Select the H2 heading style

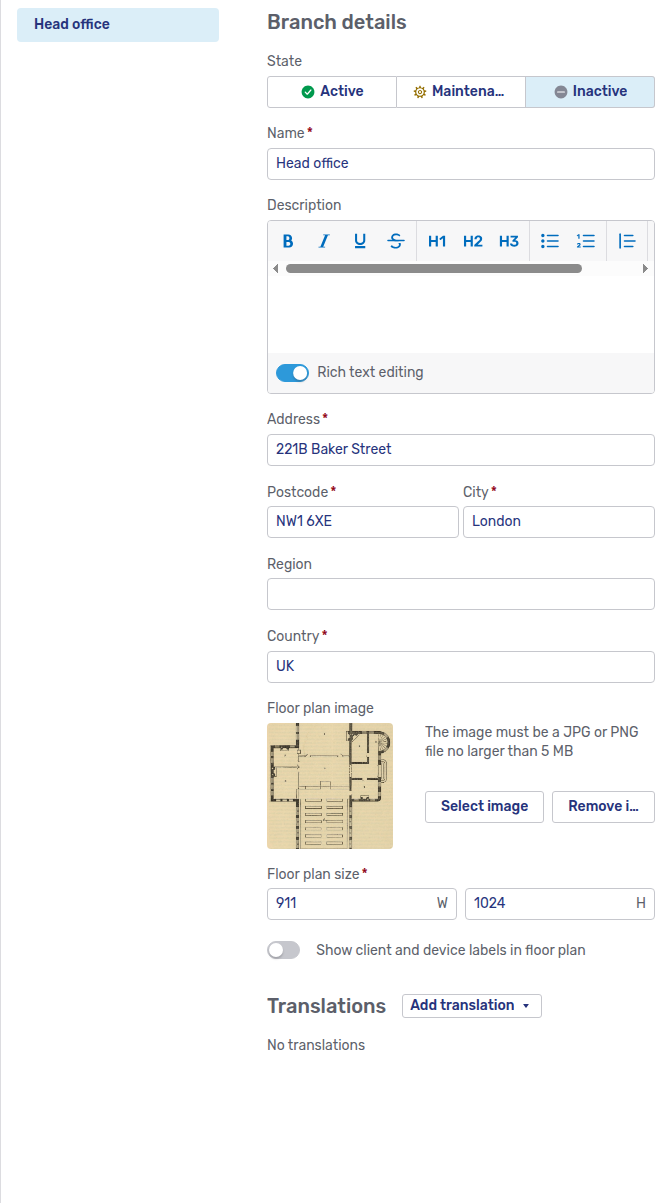click(x=472, y=240)
